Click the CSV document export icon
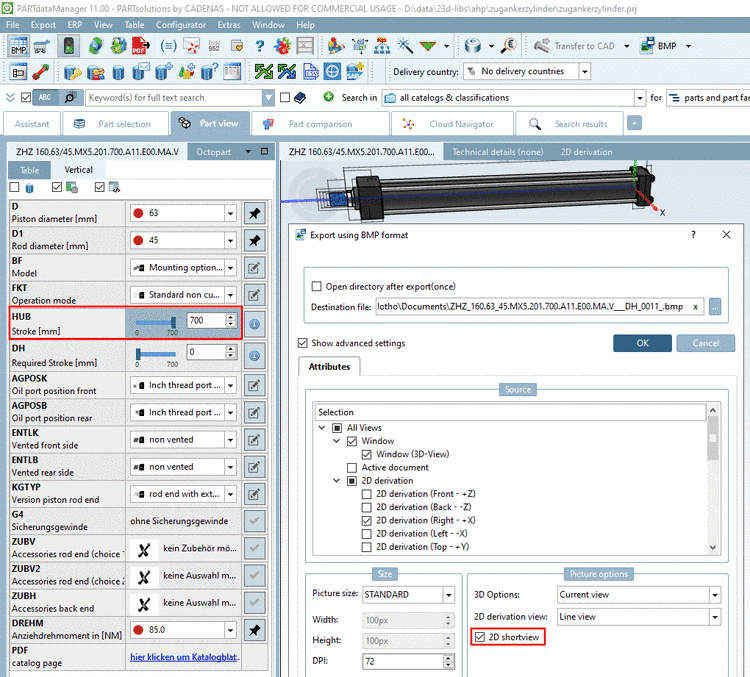This screenshot has height=677, width=750. (x=310, y=72)
